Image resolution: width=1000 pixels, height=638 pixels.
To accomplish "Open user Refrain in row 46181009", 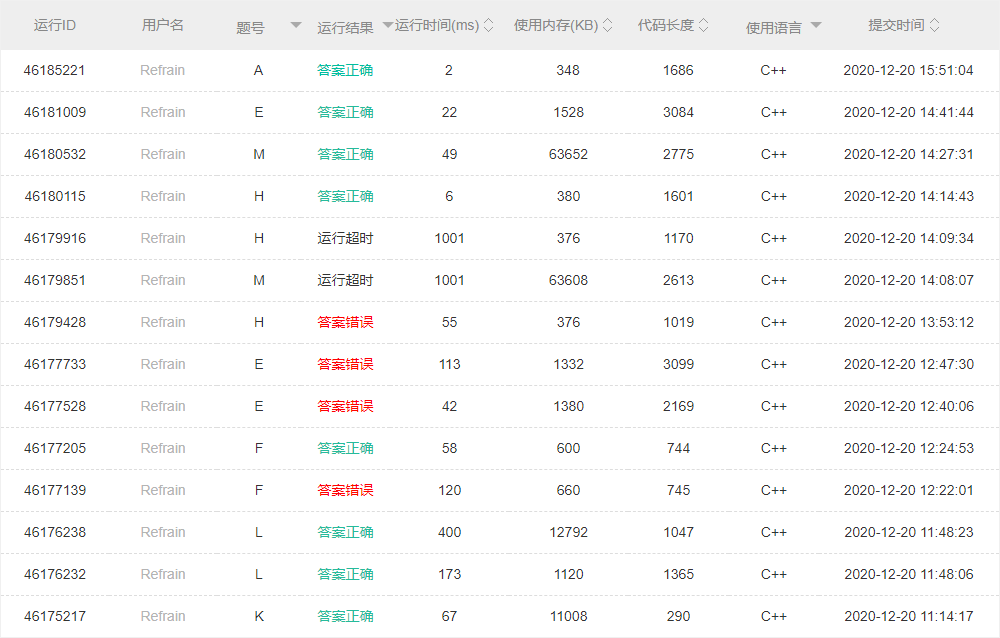I will tap(163, 113).
